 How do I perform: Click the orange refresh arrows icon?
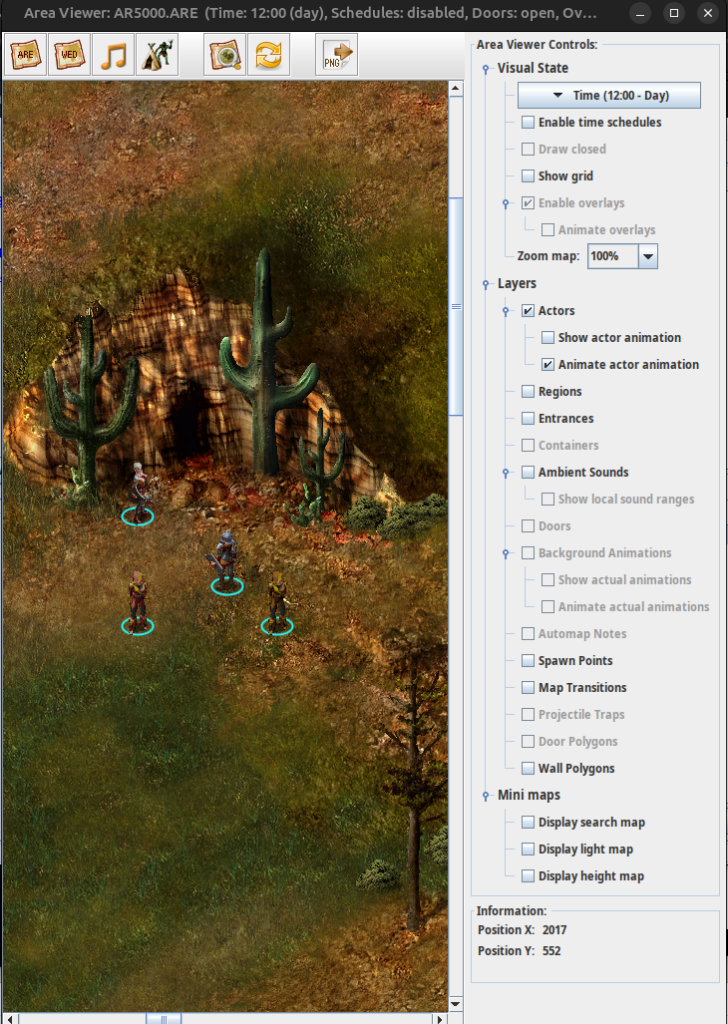click(x=268, y=56)
